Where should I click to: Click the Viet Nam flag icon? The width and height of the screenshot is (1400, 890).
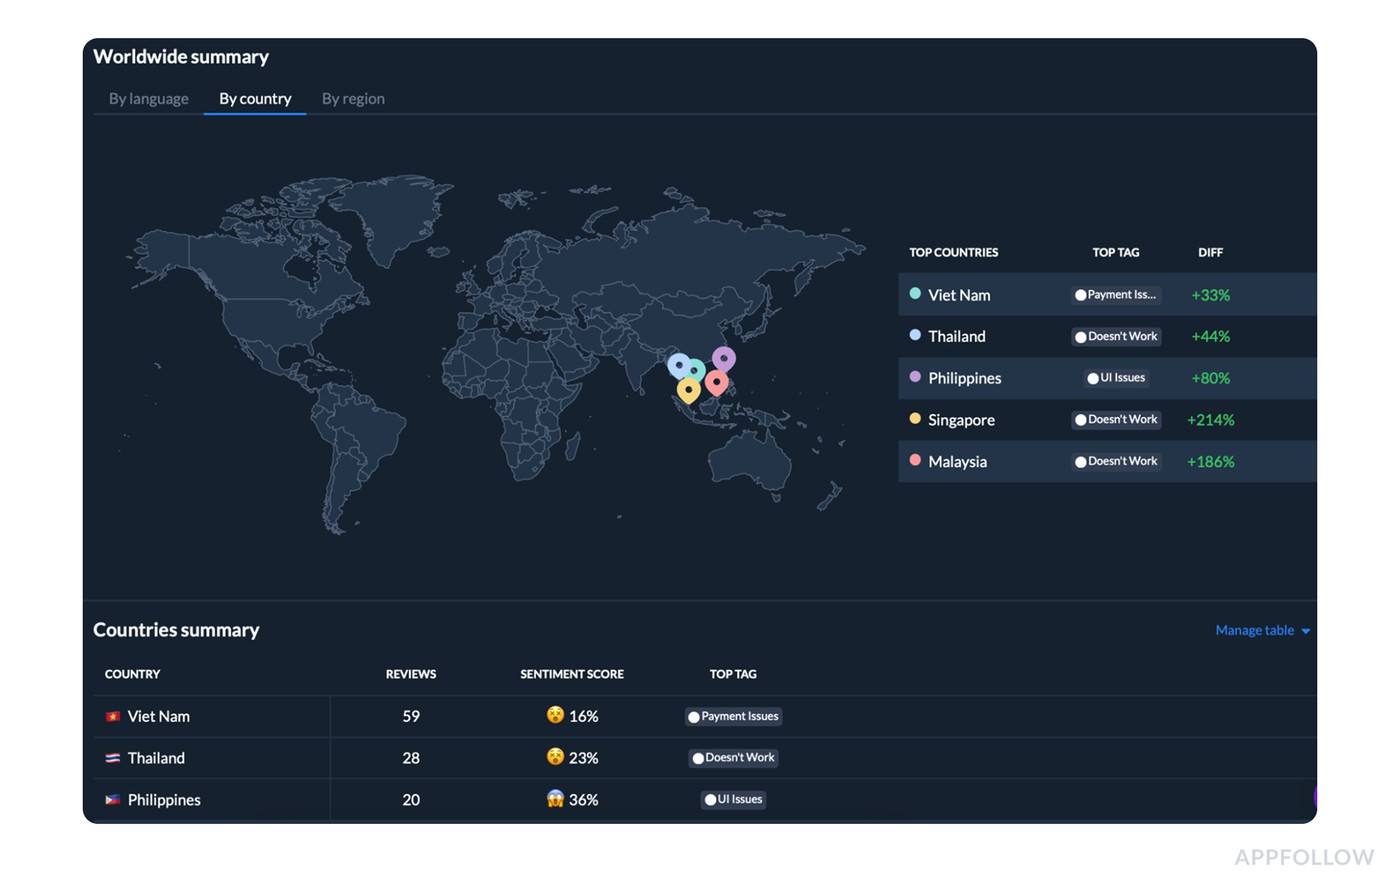(113, 716)
